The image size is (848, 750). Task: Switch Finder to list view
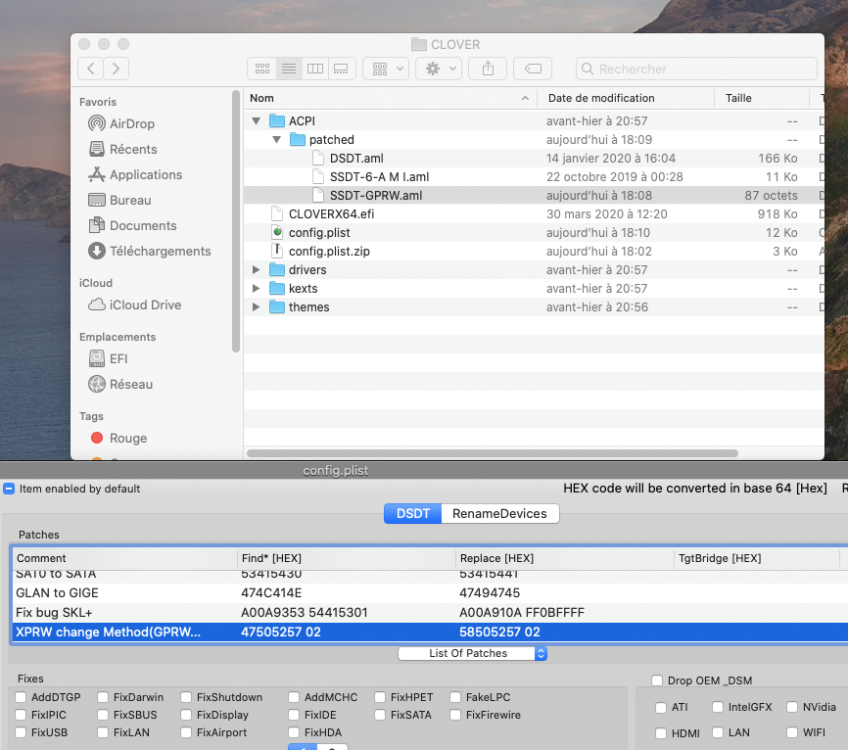click(289, 69)
